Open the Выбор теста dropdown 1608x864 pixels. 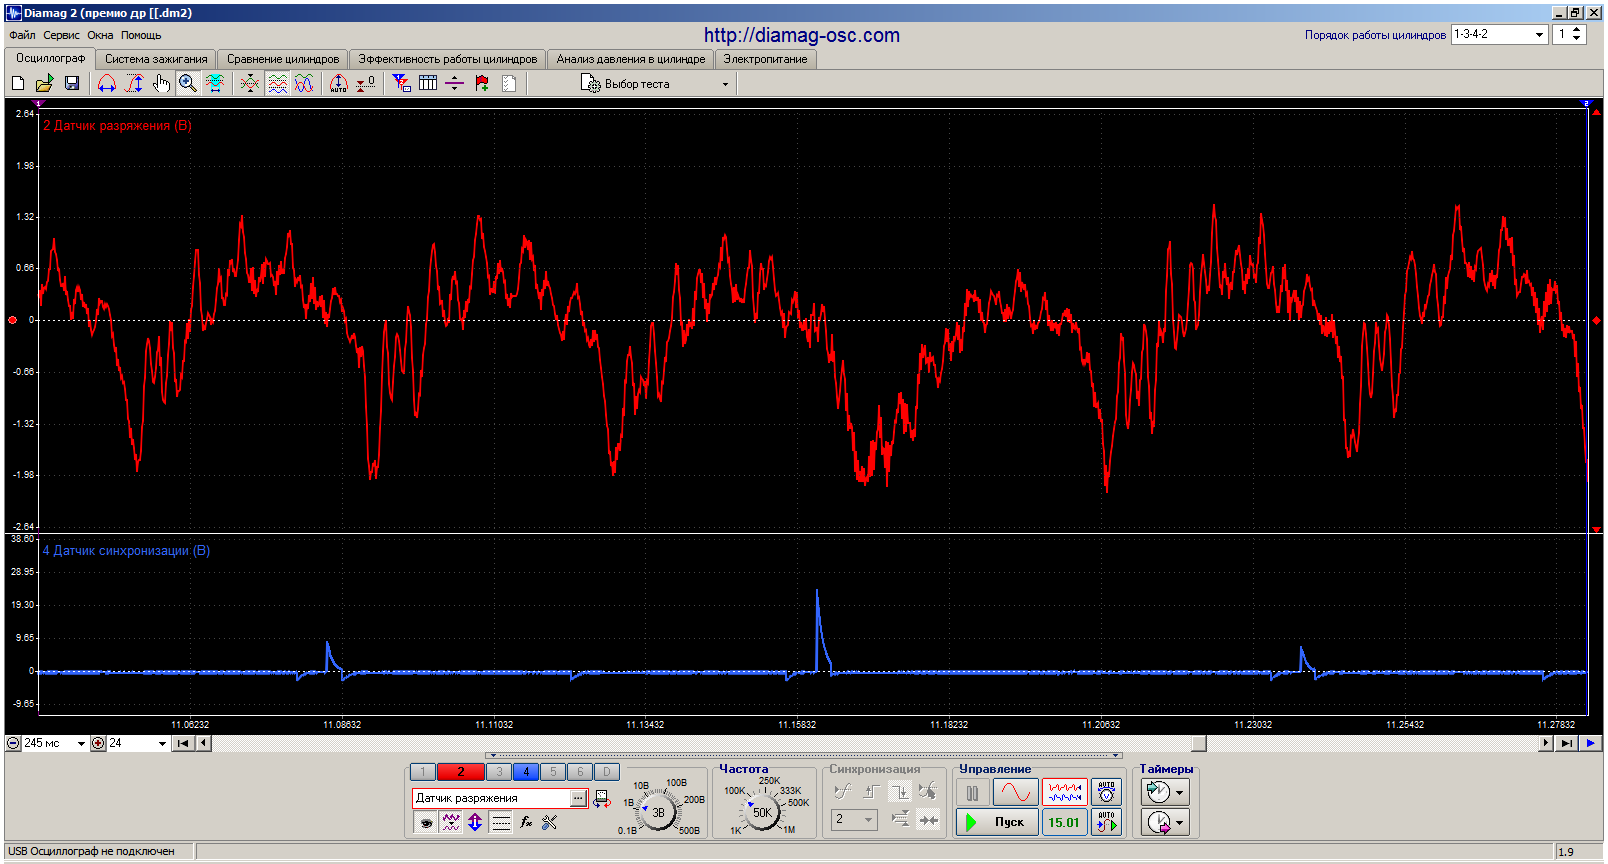coord(655,84)
